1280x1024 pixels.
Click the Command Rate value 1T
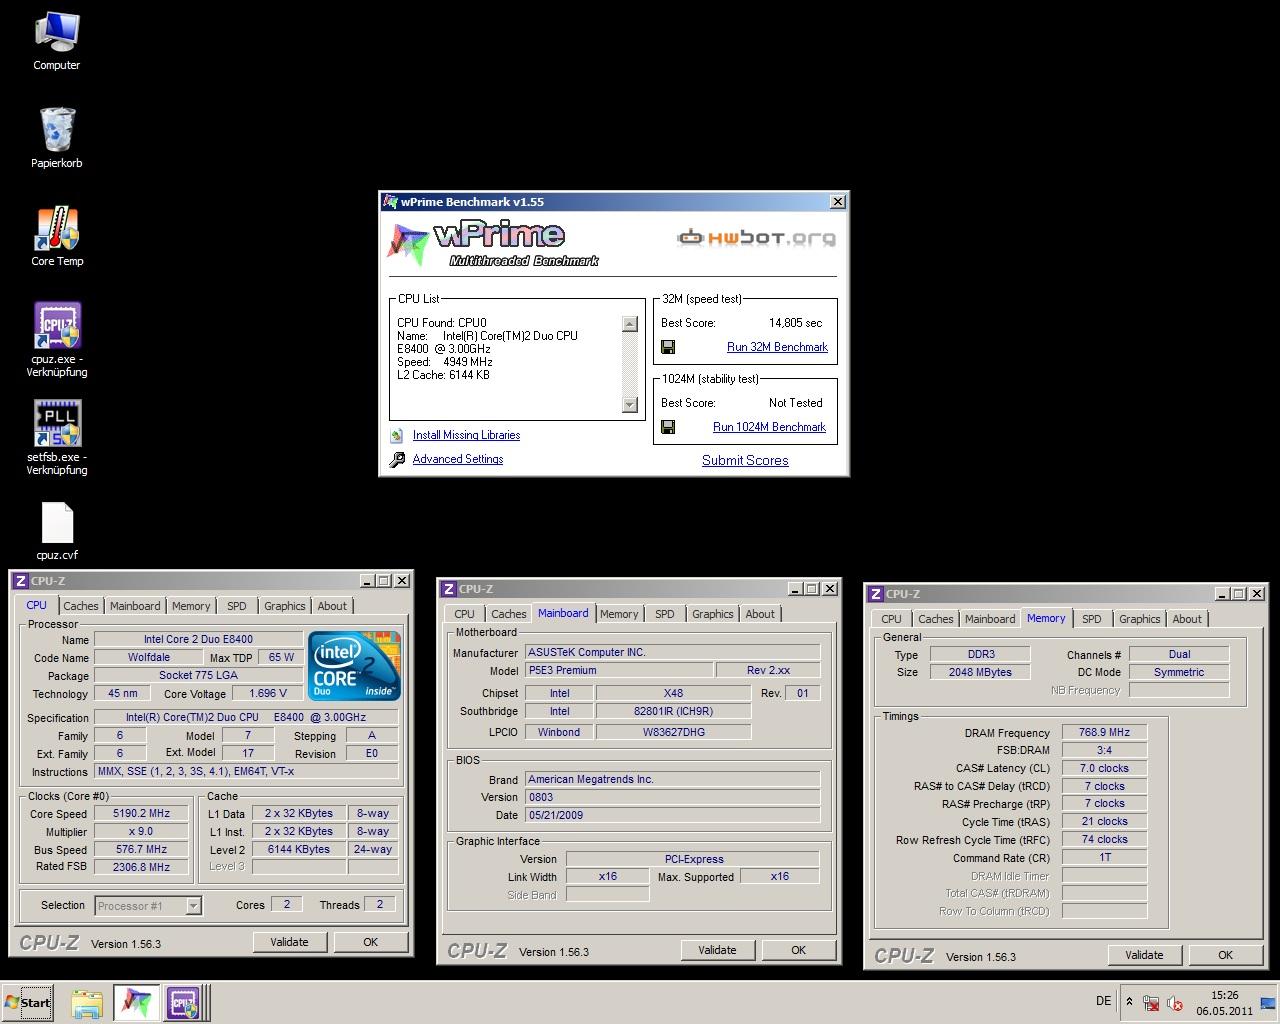[1104, 858]
